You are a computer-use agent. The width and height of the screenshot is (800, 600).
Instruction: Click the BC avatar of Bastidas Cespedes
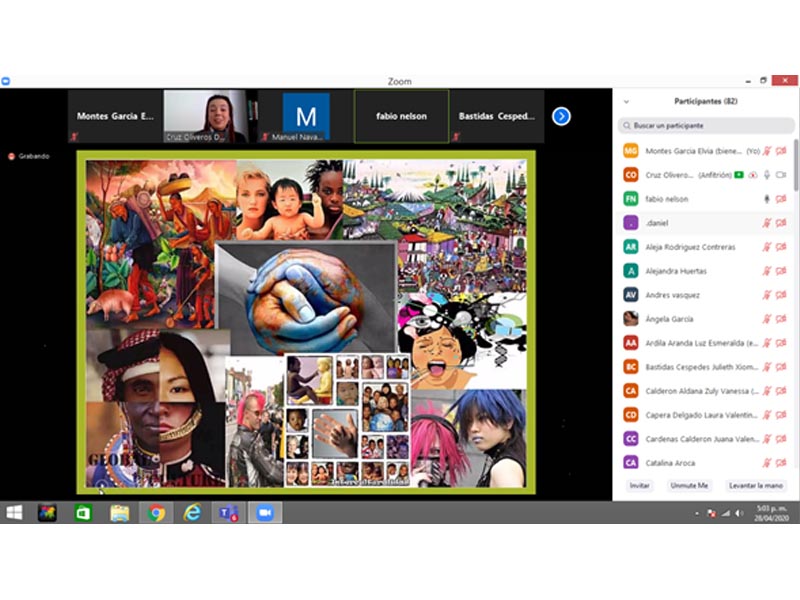click(x=631, y=367)
